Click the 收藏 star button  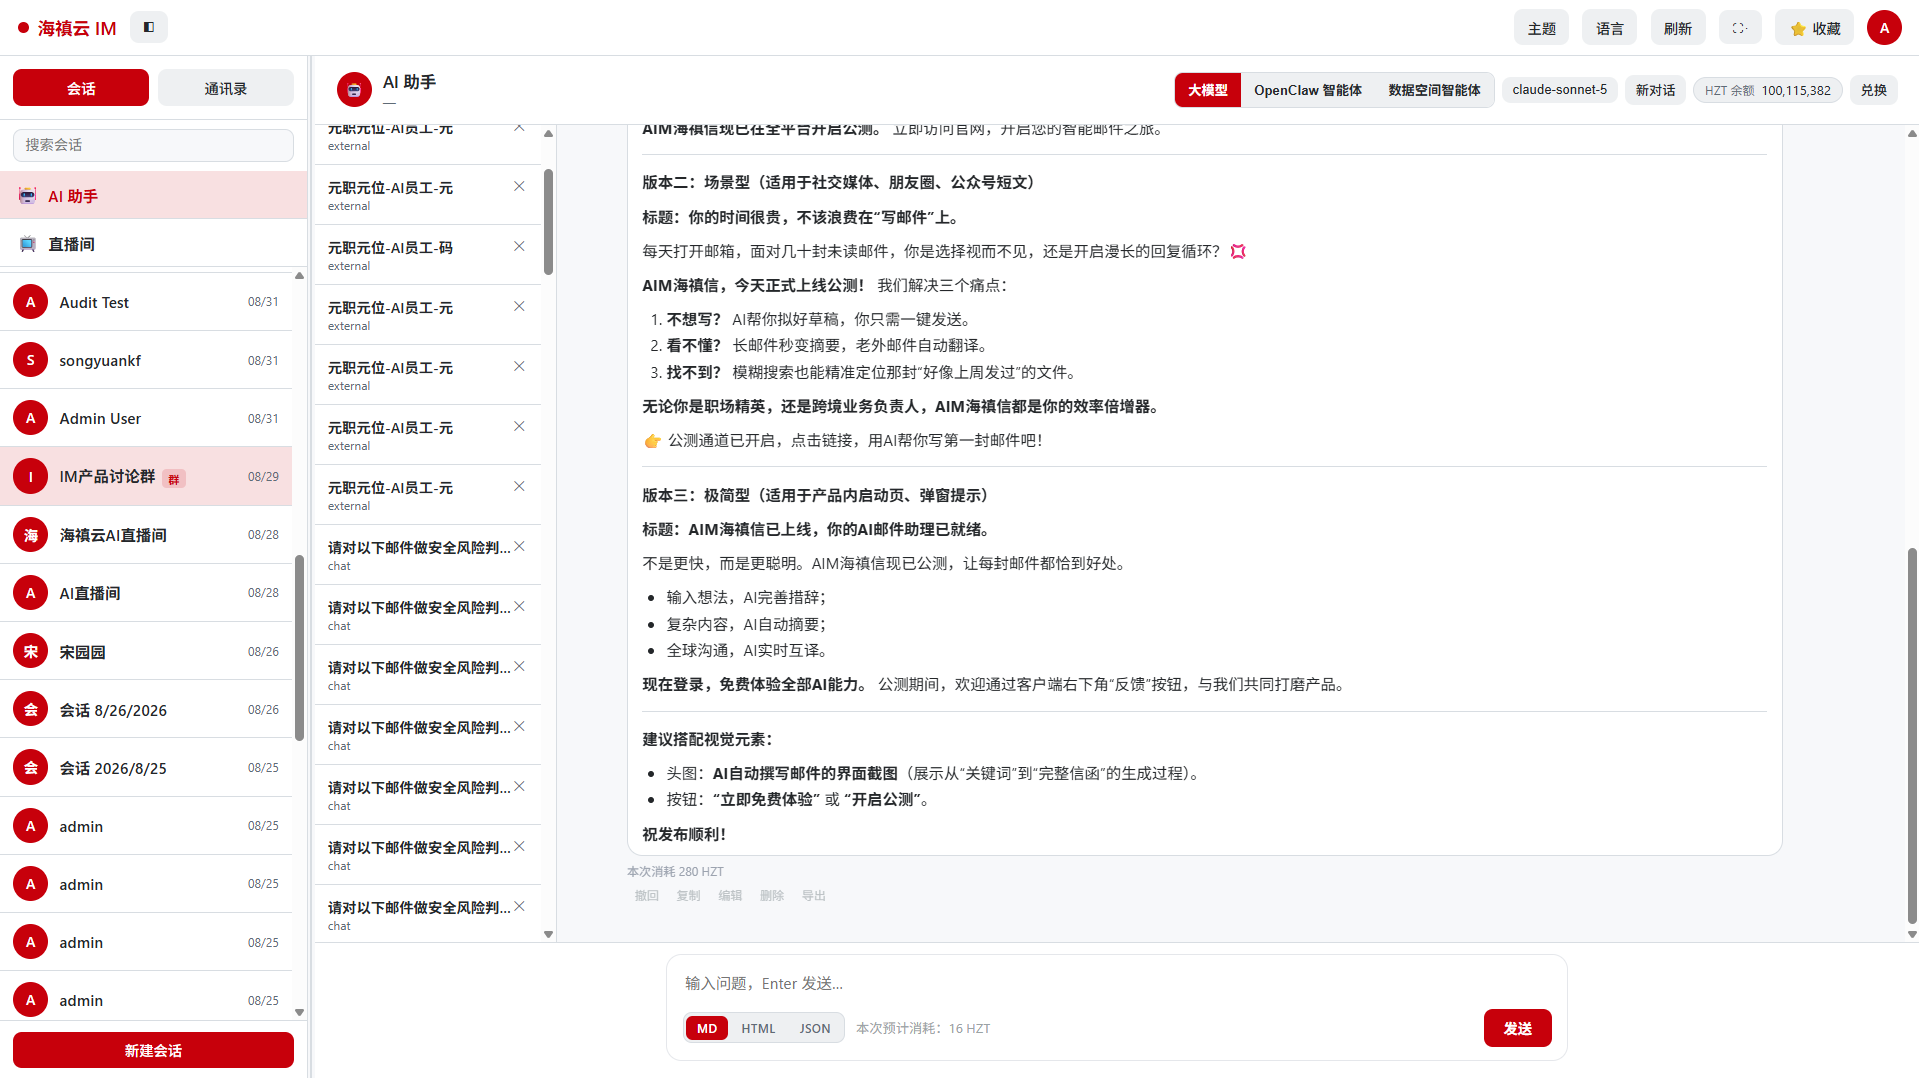pyautogui.click(x=1814, y=28)
